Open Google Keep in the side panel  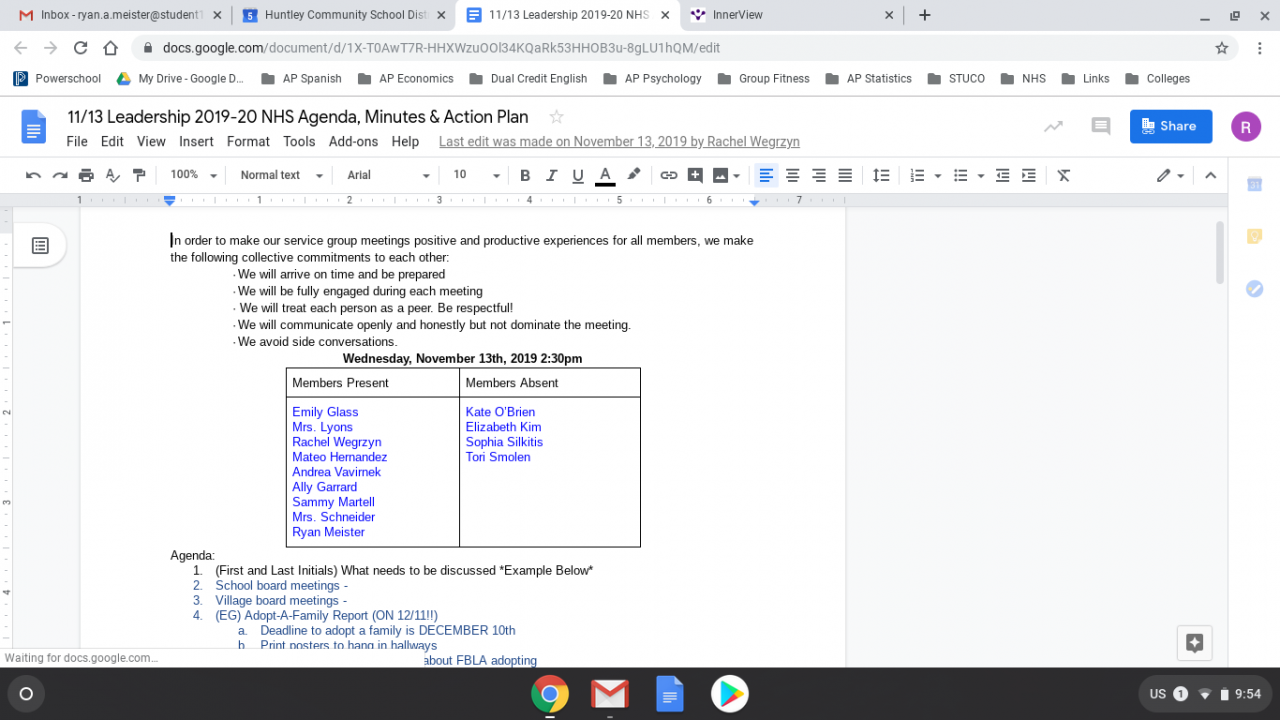coord(1254,236)
